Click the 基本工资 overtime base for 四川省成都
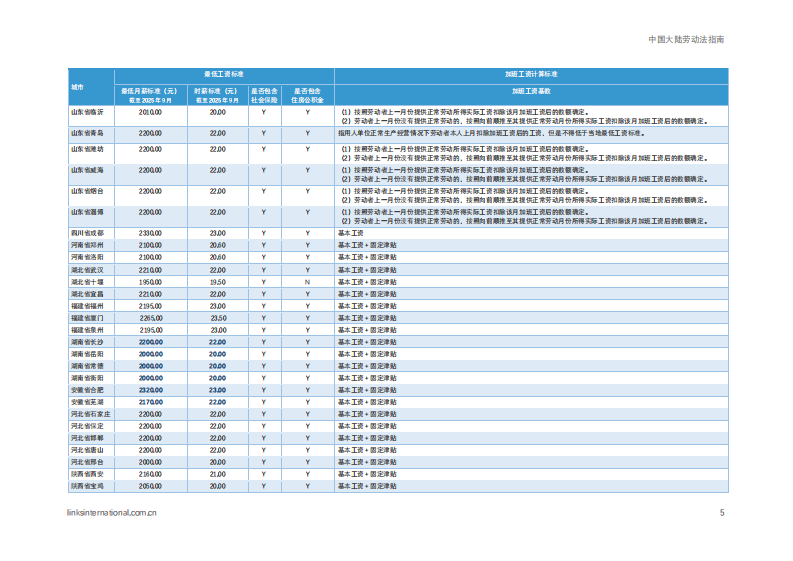 350,232
